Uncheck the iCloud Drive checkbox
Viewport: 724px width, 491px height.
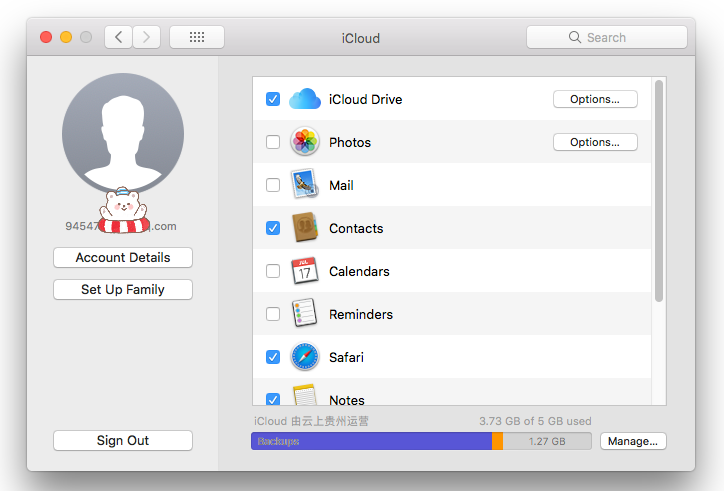click(273, 99)
